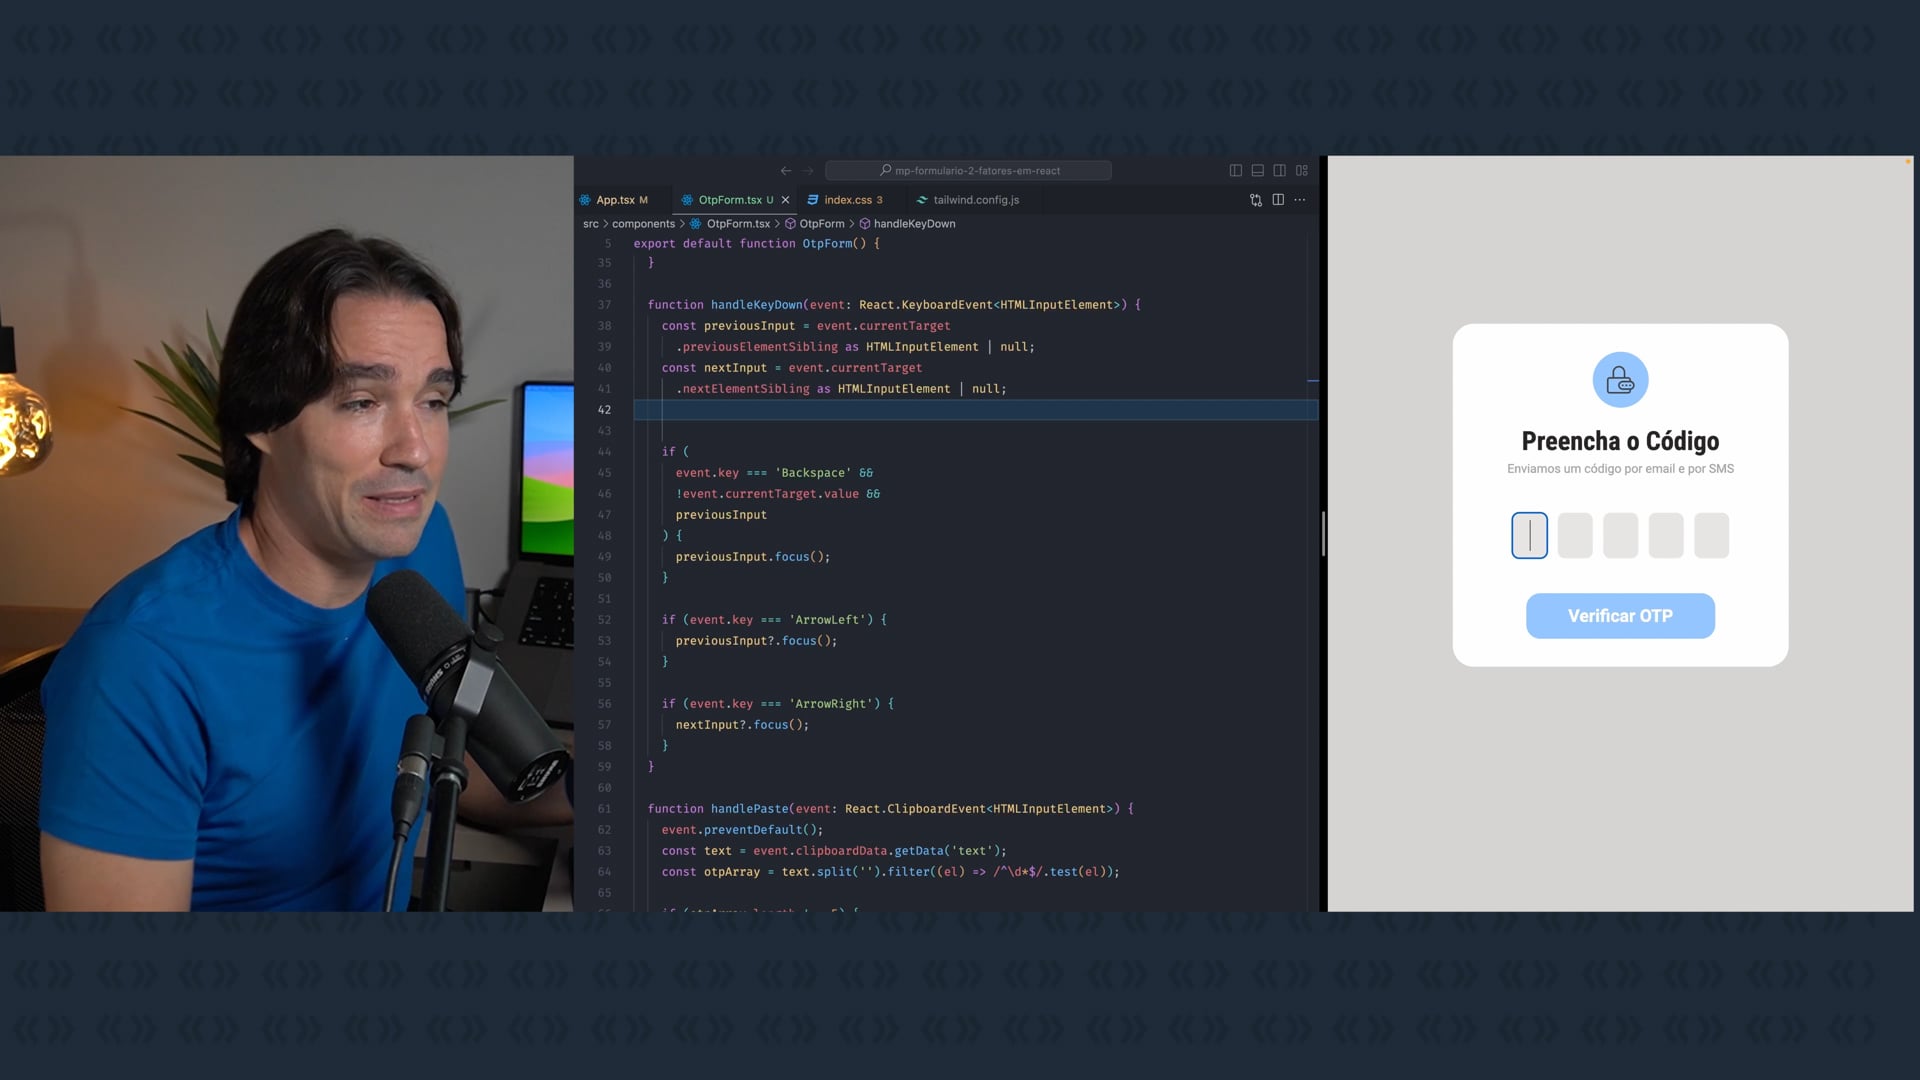Image resolution: width=1920 pixels, height=1080 pixels.
Task: Toggle the primary sidebar layout icon
Action: [x=1235, y=171]
